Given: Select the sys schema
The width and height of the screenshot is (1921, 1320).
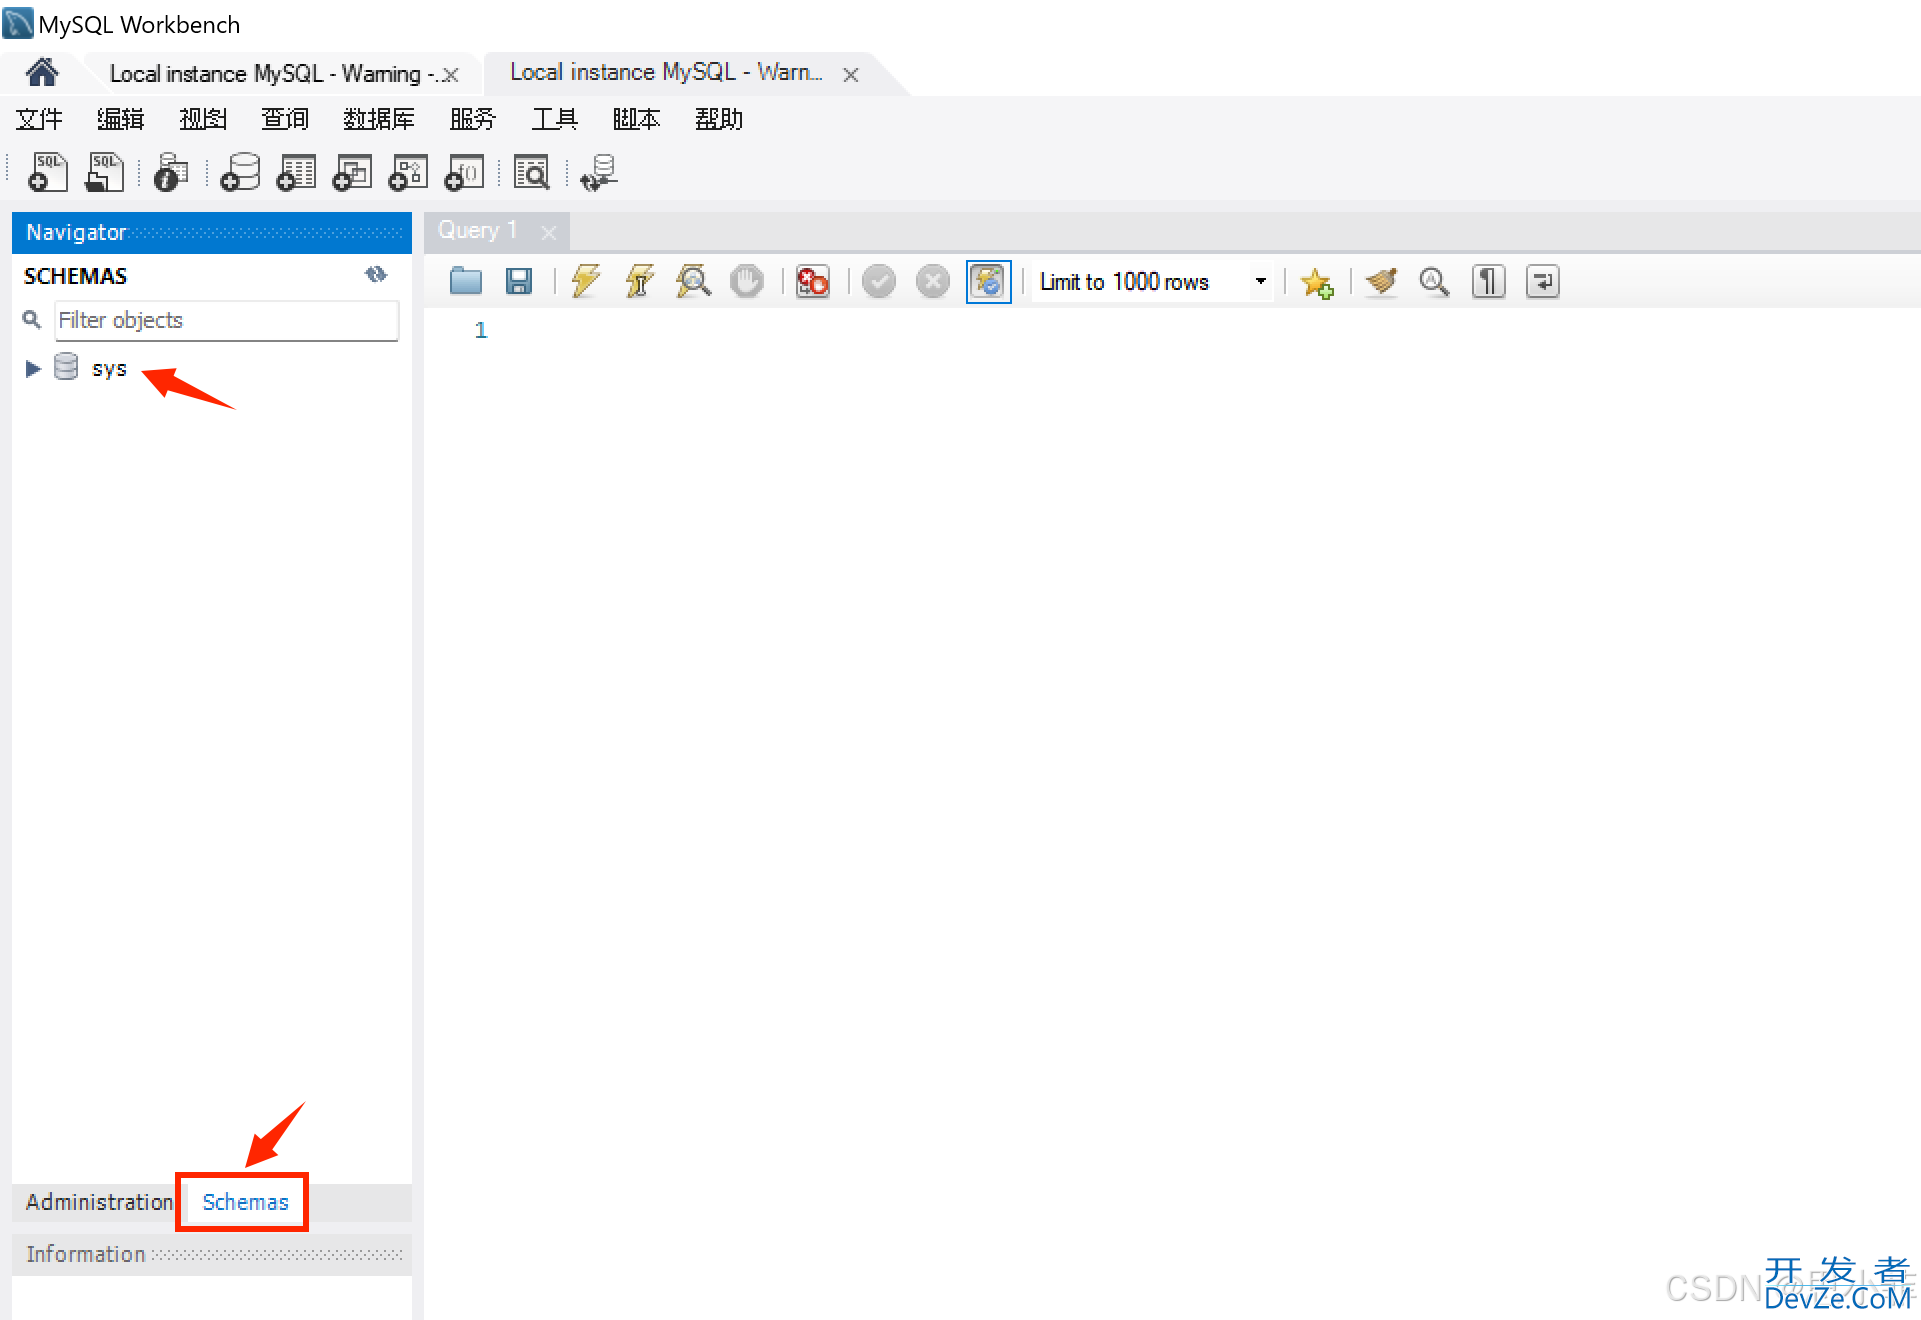Looking at the screenshot, I should point(109,368).
